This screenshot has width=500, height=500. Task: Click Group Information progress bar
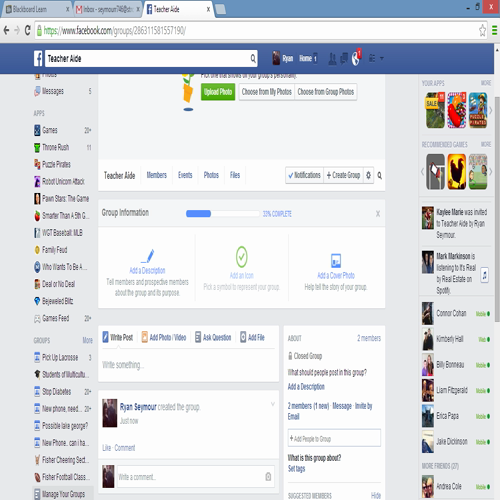coord(223,214)
